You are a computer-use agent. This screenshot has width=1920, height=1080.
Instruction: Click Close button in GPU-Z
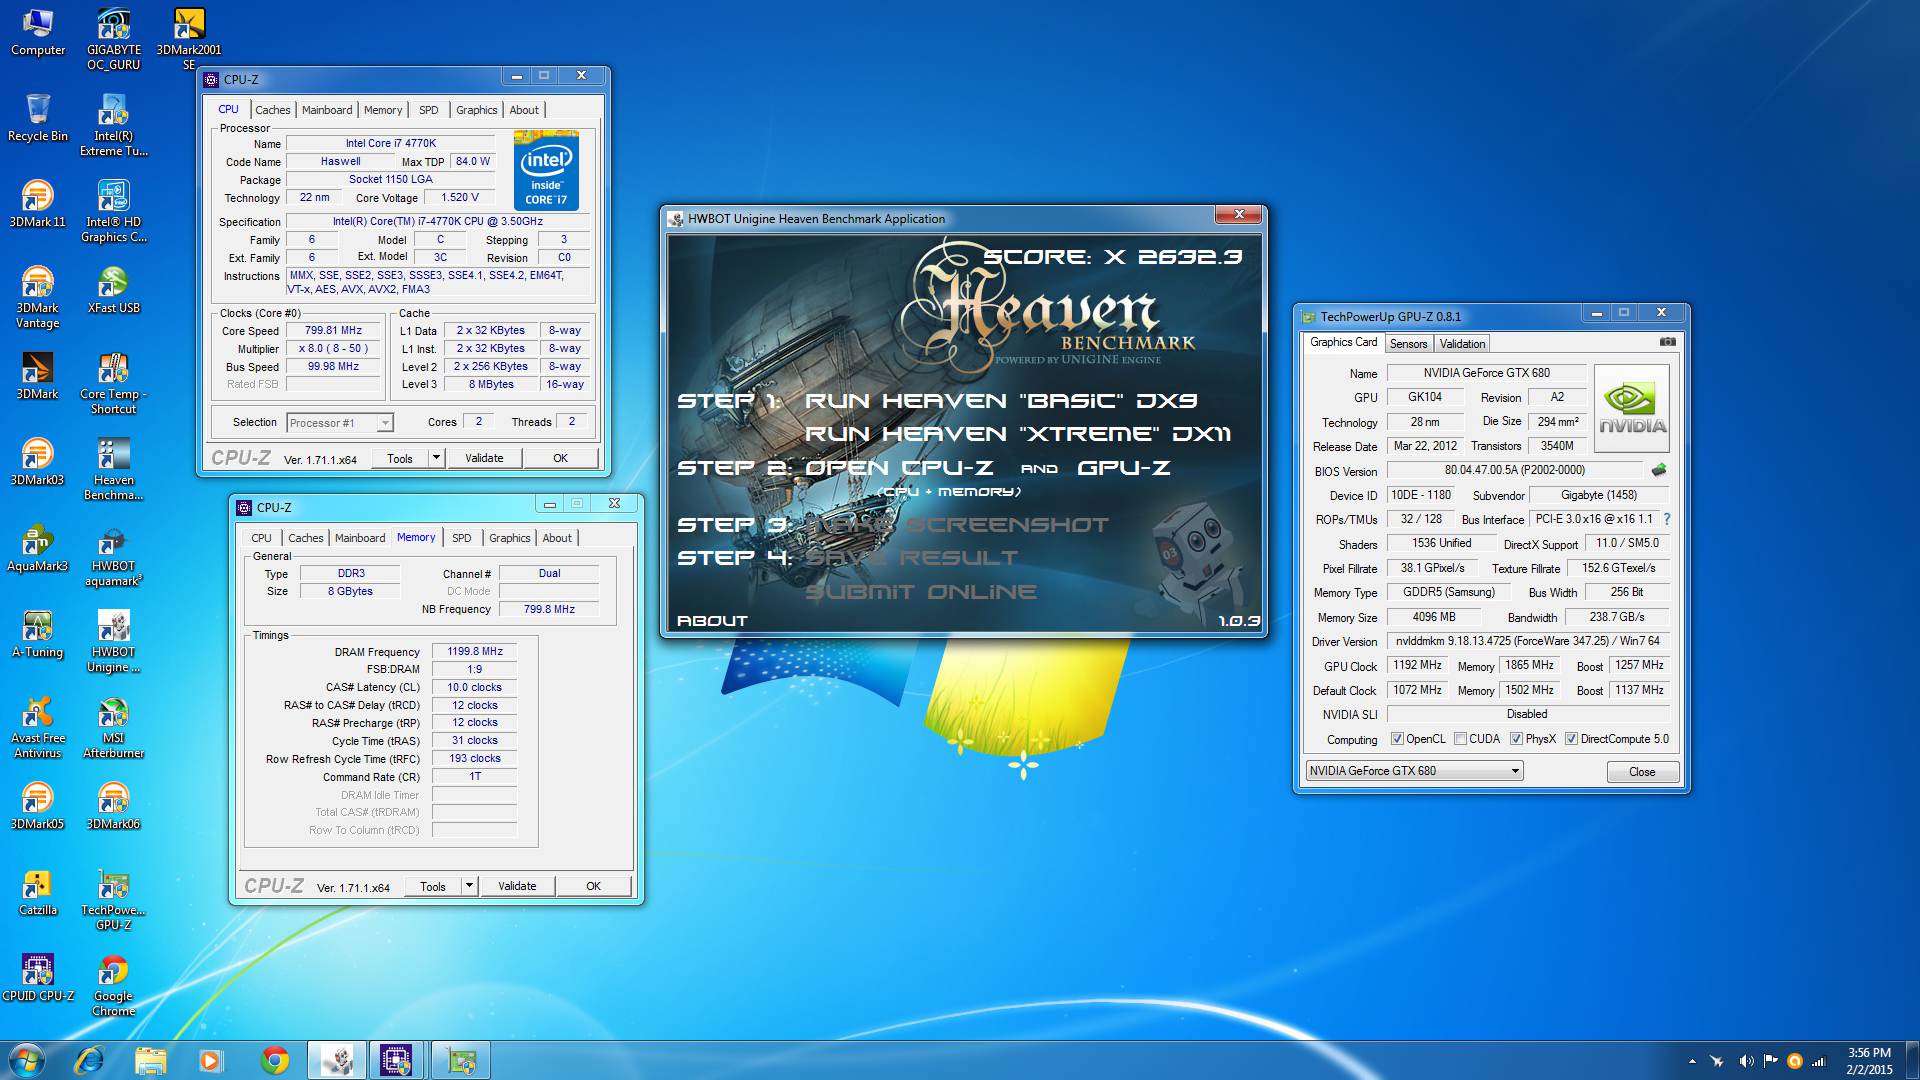click(x=1642, y=772)
